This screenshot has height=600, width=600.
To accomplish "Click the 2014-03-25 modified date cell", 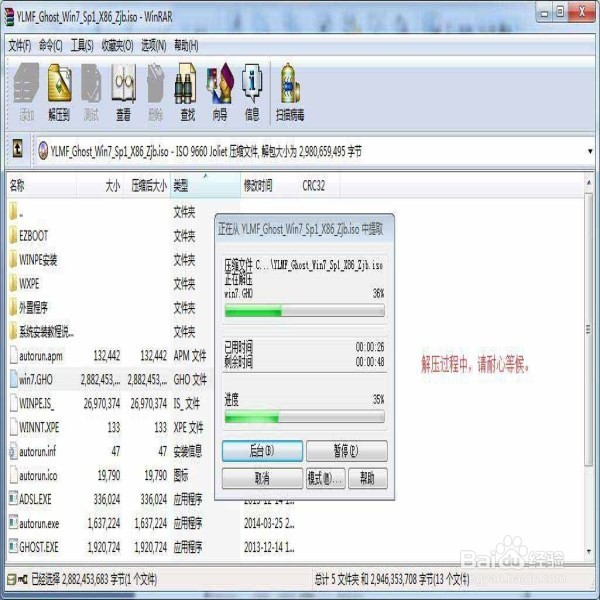I will click(269, 523).
